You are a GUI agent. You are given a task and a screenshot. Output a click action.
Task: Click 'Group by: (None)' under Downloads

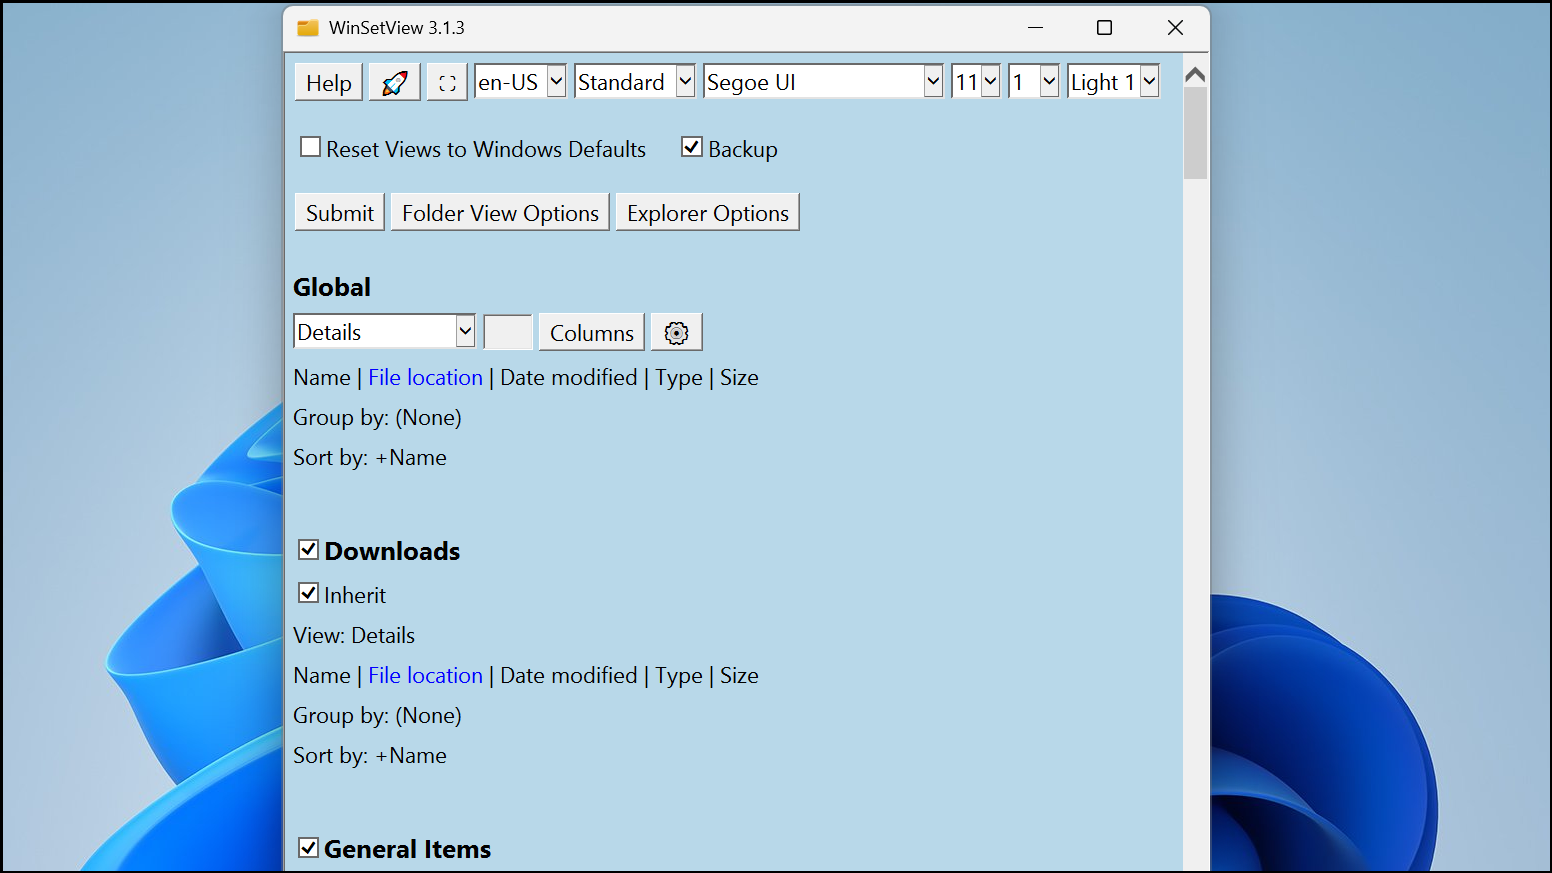pos(377,716)
